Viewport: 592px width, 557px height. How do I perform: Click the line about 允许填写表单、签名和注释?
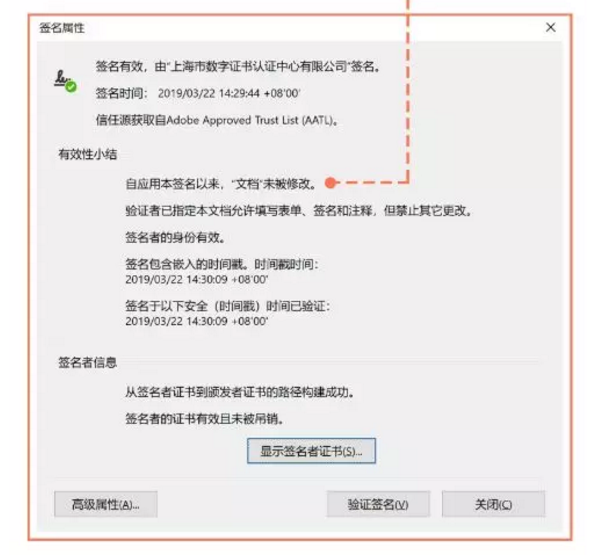coord(299,211)
